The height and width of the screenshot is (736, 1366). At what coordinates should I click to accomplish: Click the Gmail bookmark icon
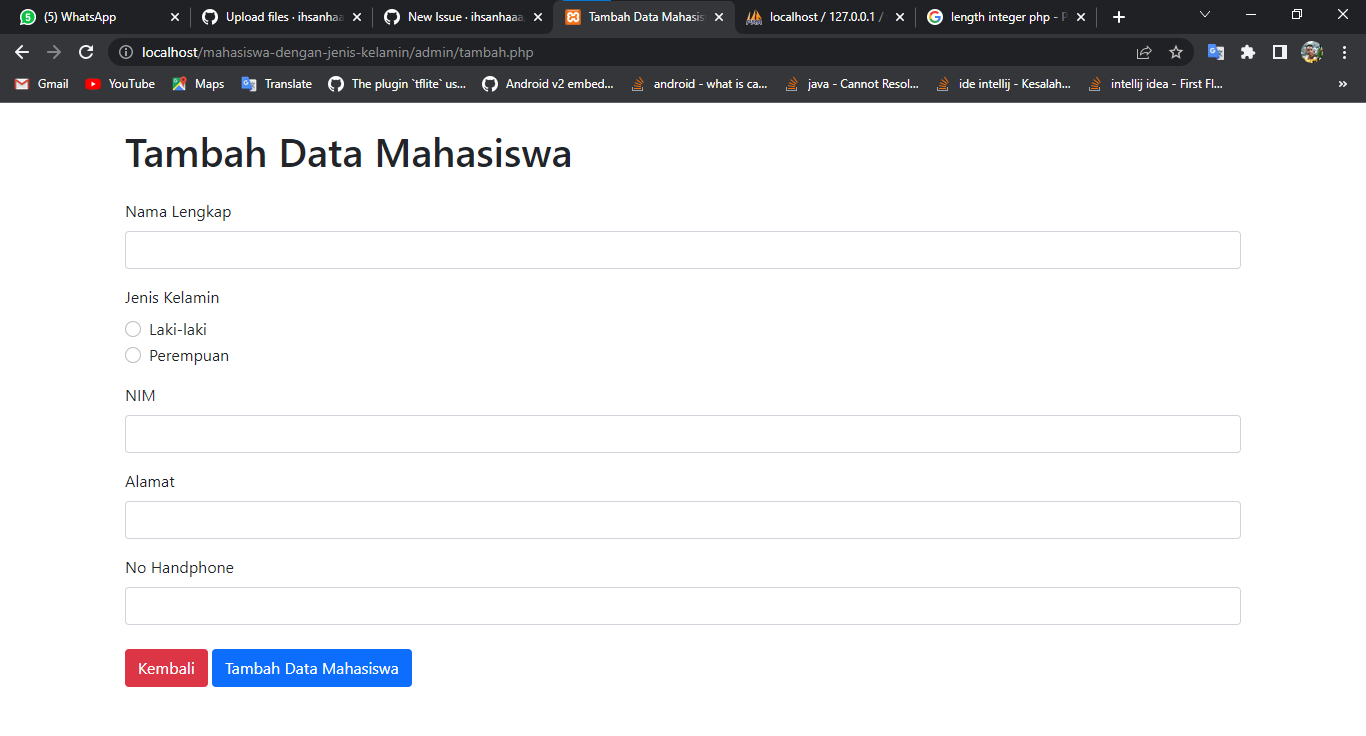pos(22,84)
